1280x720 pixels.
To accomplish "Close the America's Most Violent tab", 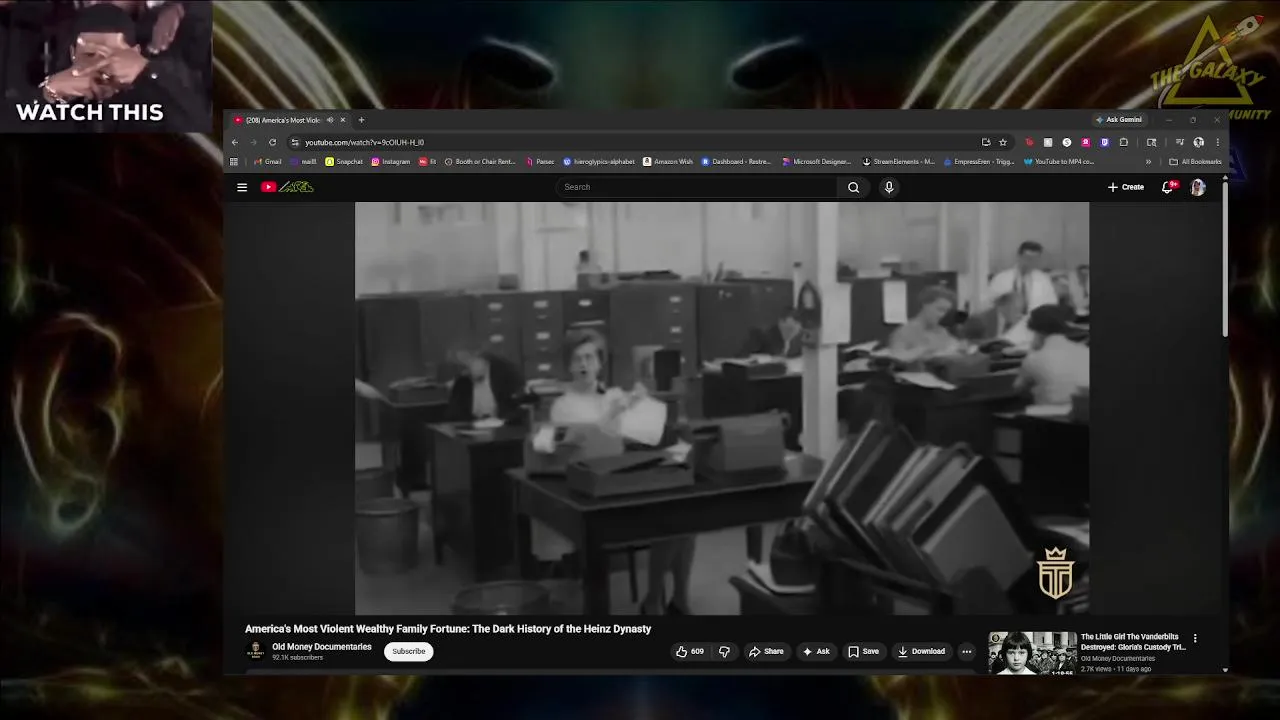I will (x=342, y=120).
